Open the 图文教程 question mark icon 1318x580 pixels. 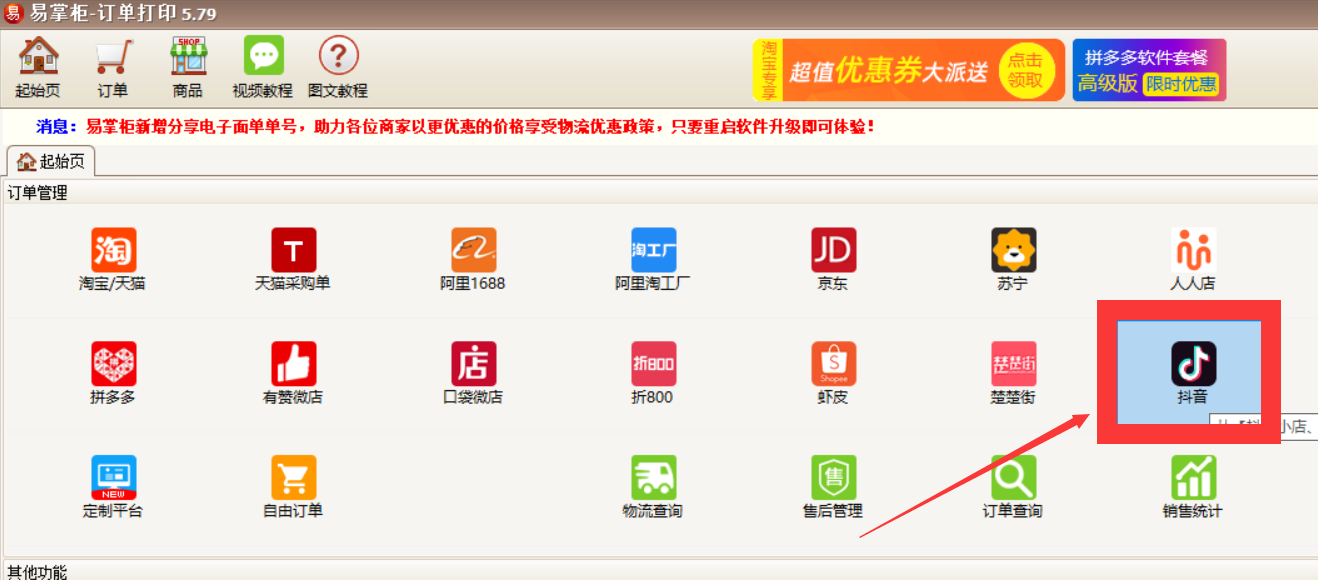[338, 67]
